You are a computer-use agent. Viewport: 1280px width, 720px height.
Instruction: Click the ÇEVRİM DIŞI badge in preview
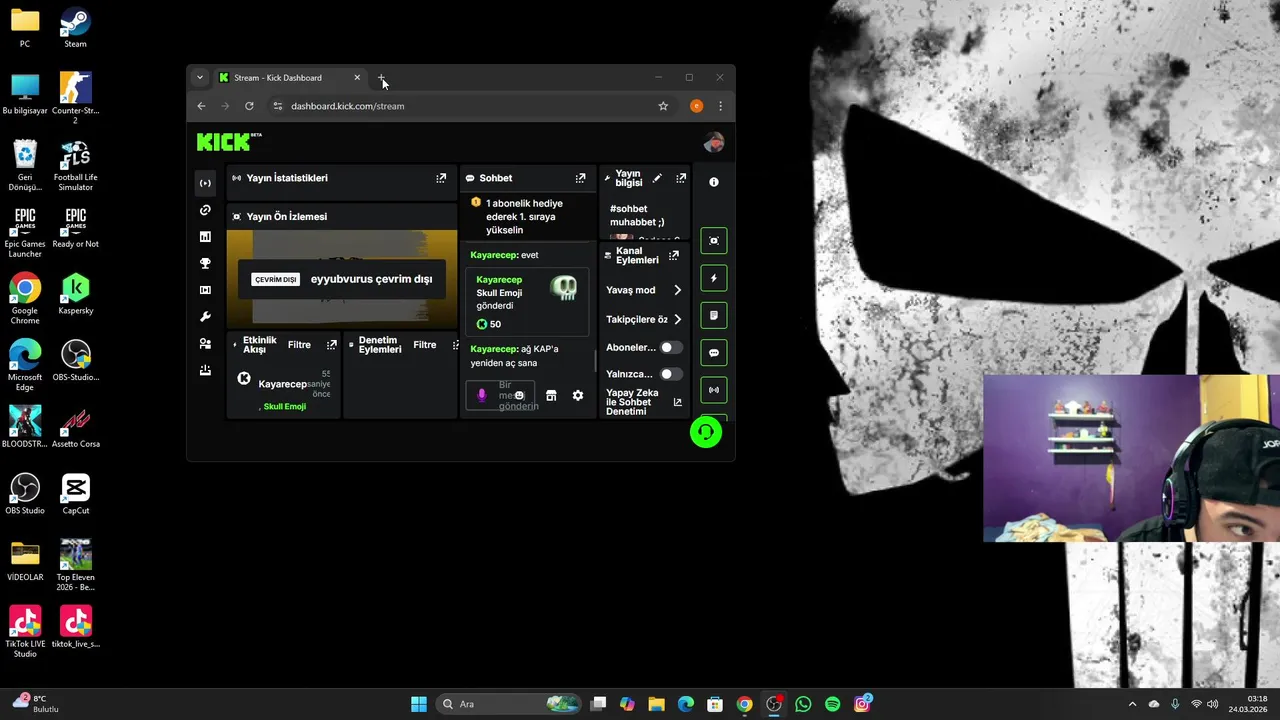click(x=276, y=280)
